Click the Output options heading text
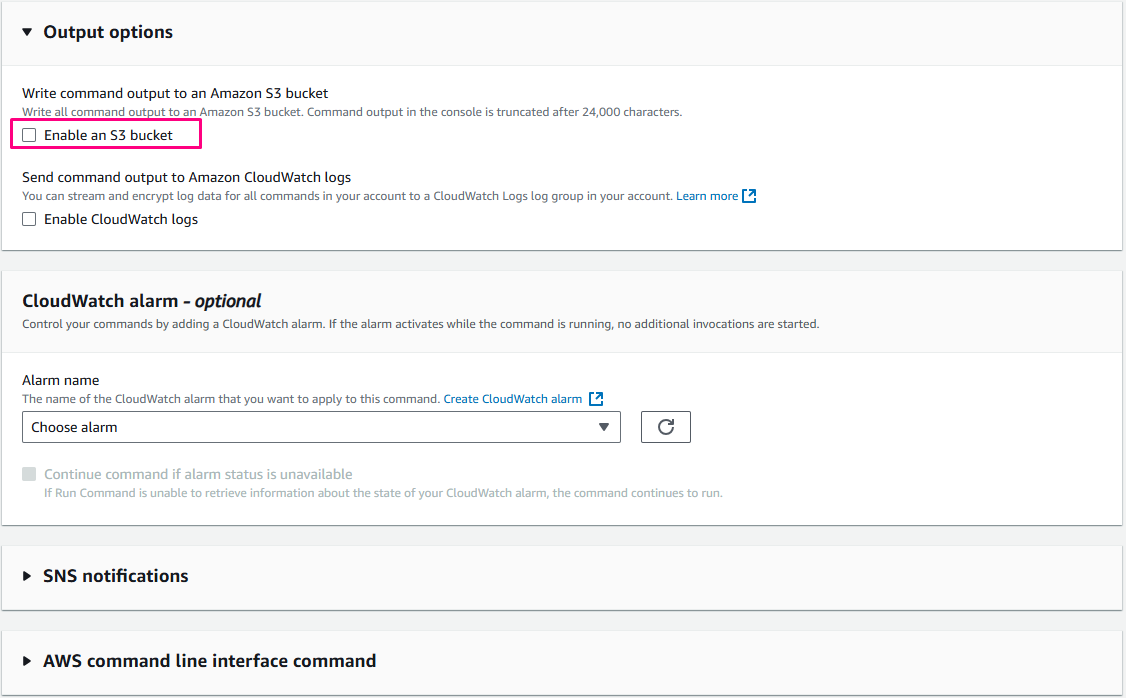The height and width of the screenshot is (698, 1126). coord(108,32)
